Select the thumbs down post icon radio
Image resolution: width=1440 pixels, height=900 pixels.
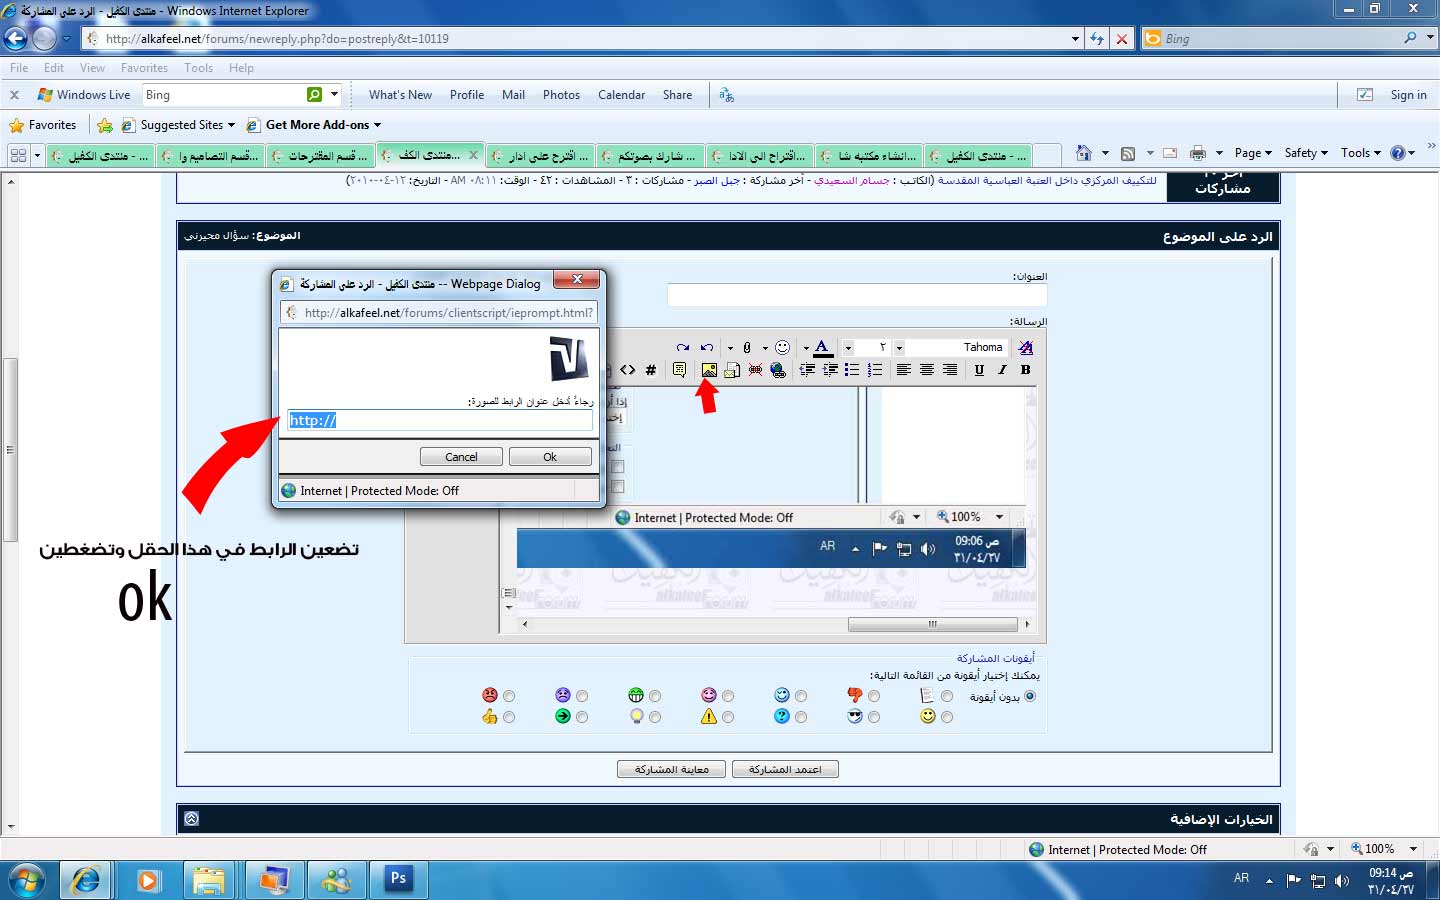pyautogui.click(x=874, y=696)
